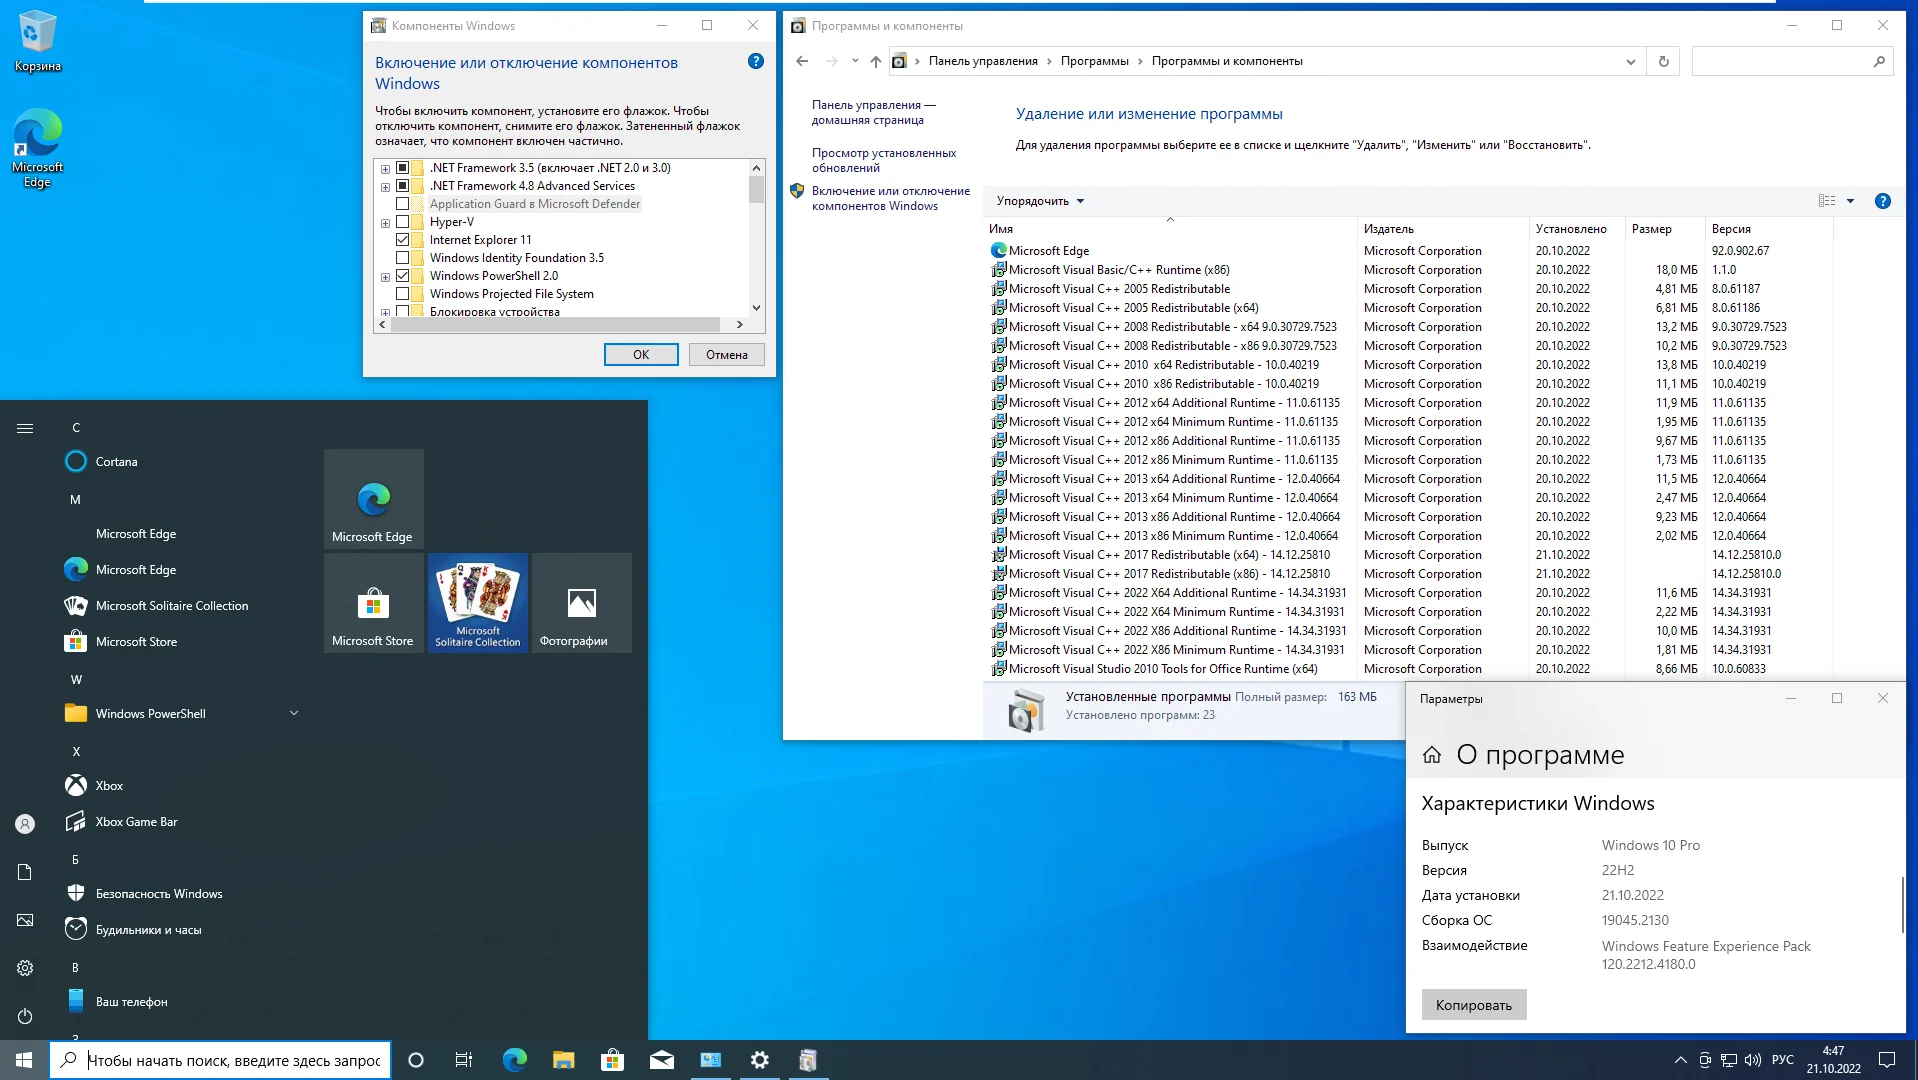Expand the Windows PowerShell folder in Start
1918x1080 pixels.
pyautogui.click(x=294, y=713)
